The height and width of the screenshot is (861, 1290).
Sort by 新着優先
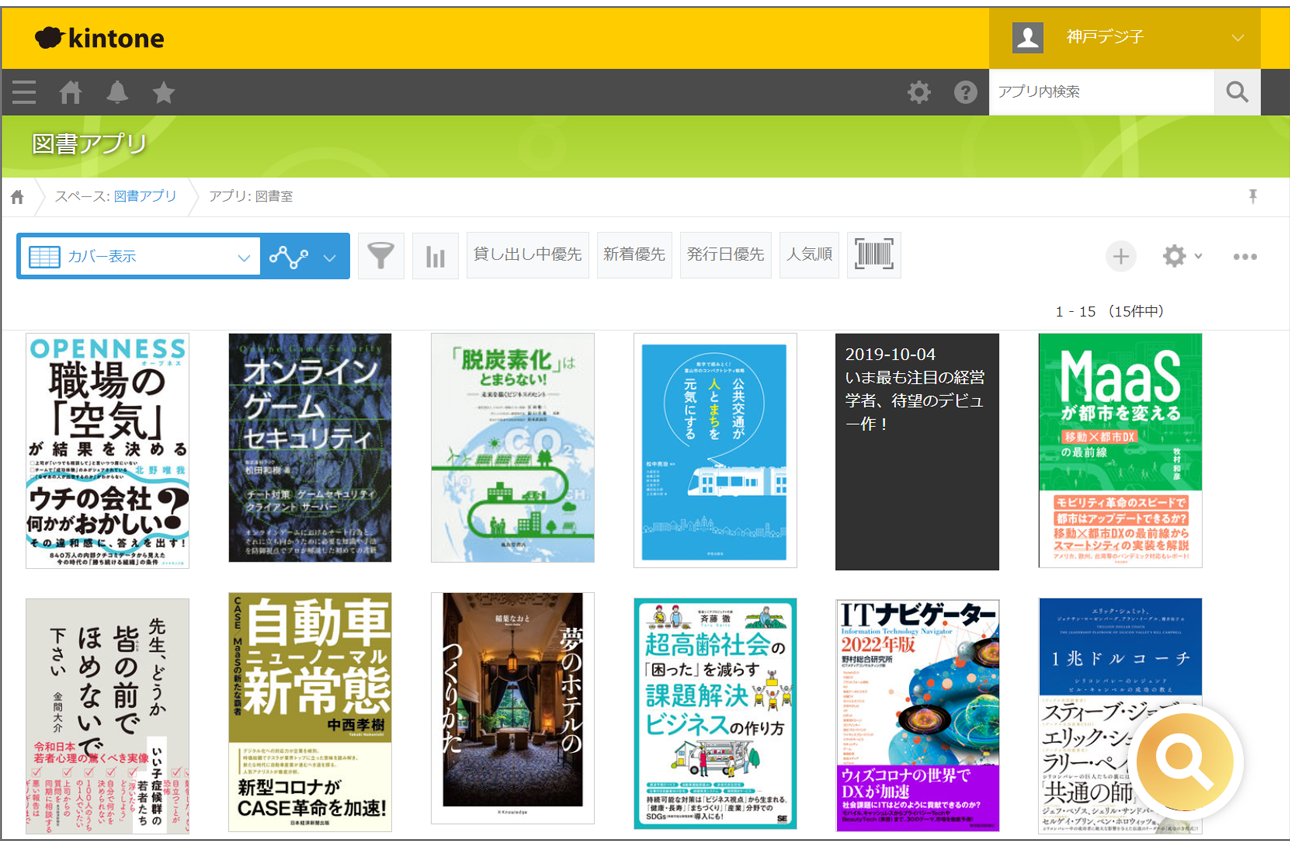click(x=634, y=255)
